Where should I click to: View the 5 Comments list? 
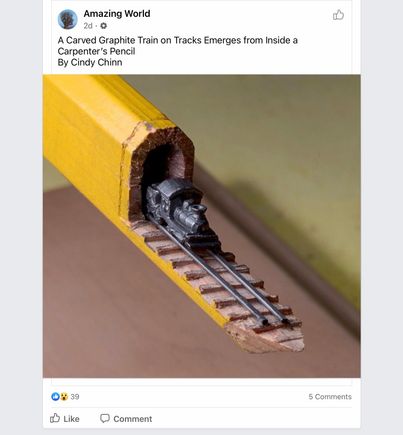(330, 397)
